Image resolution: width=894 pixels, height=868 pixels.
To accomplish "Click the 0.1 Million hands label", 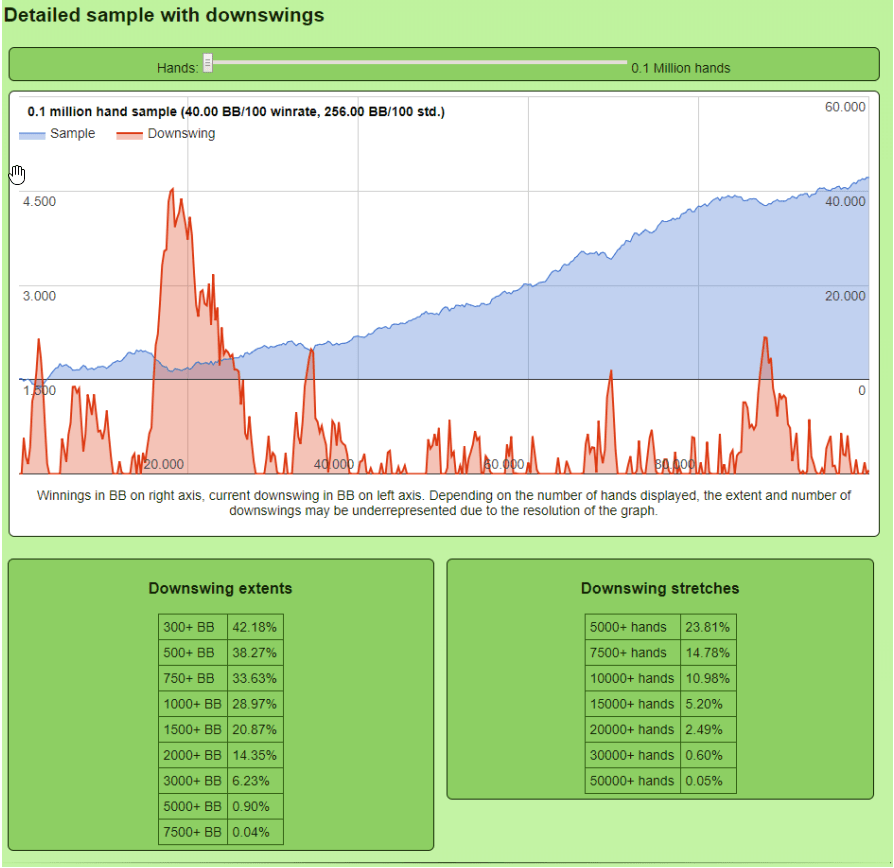I will click(680, 69).
